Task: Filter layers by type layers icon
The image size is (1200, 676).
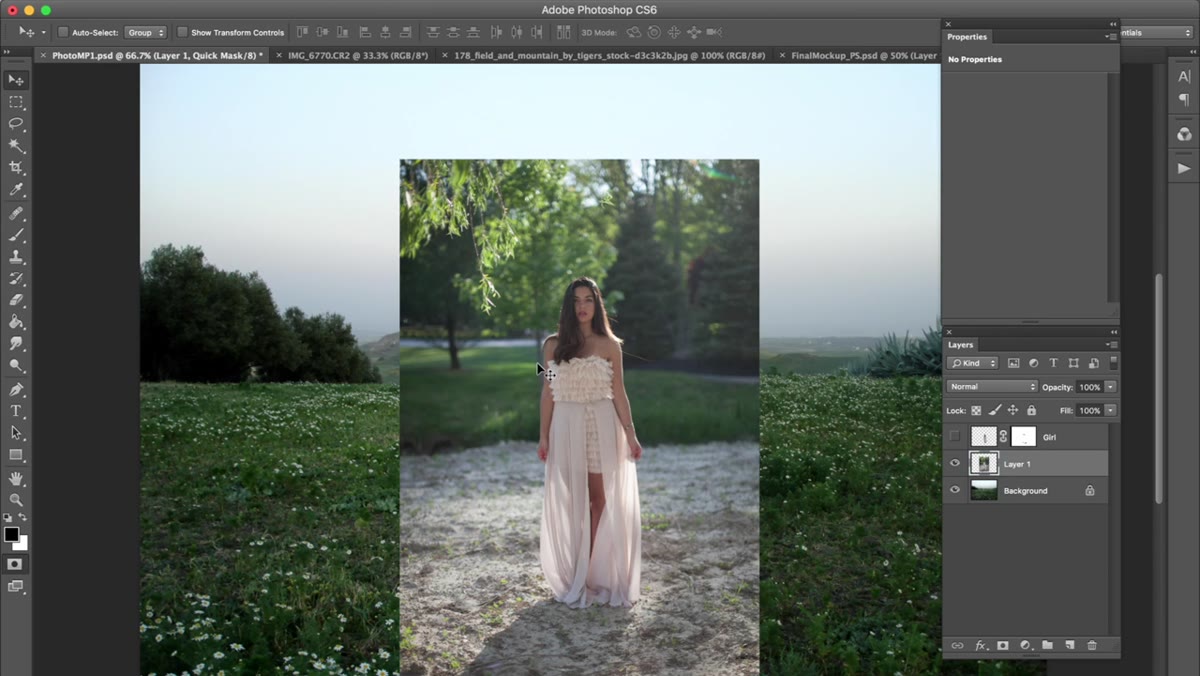Action: point(1053,363)
